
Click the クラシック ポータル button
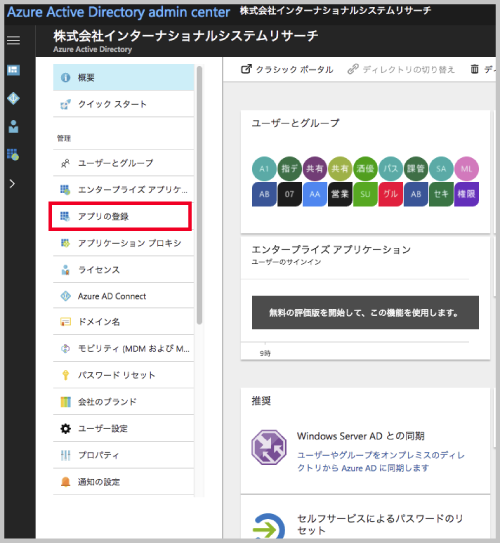coord(287,70)
